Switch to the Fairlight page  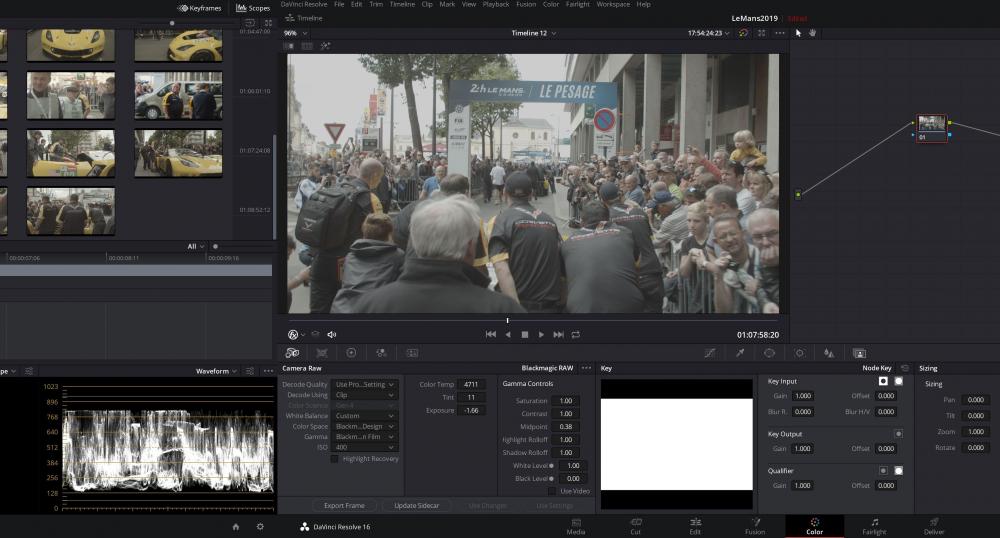coord(874,527)
